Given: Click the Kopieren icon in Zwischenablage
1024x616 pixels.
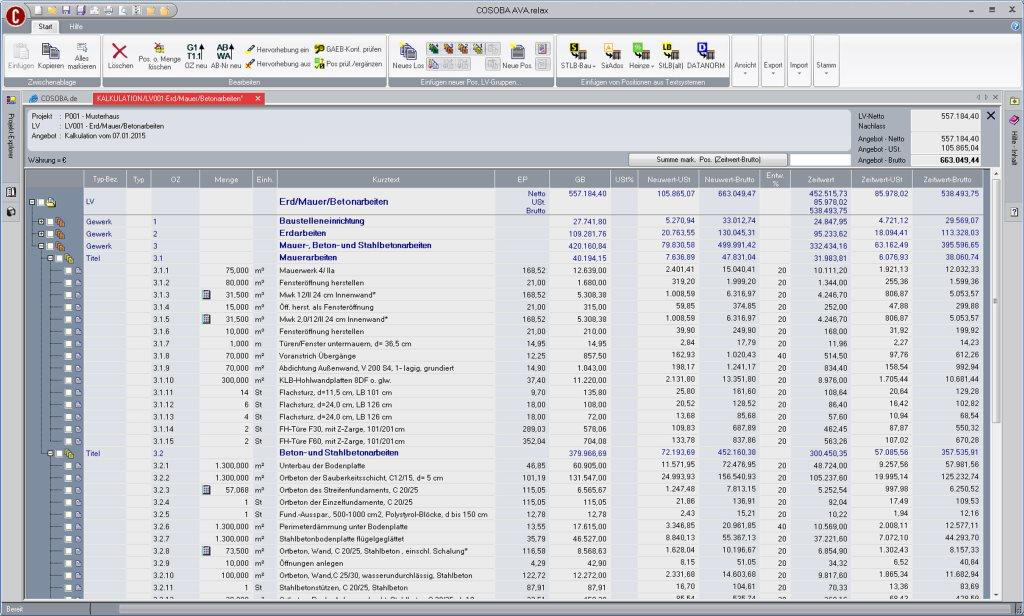Looking at the screenshot, I should click(x=51, y=51).
